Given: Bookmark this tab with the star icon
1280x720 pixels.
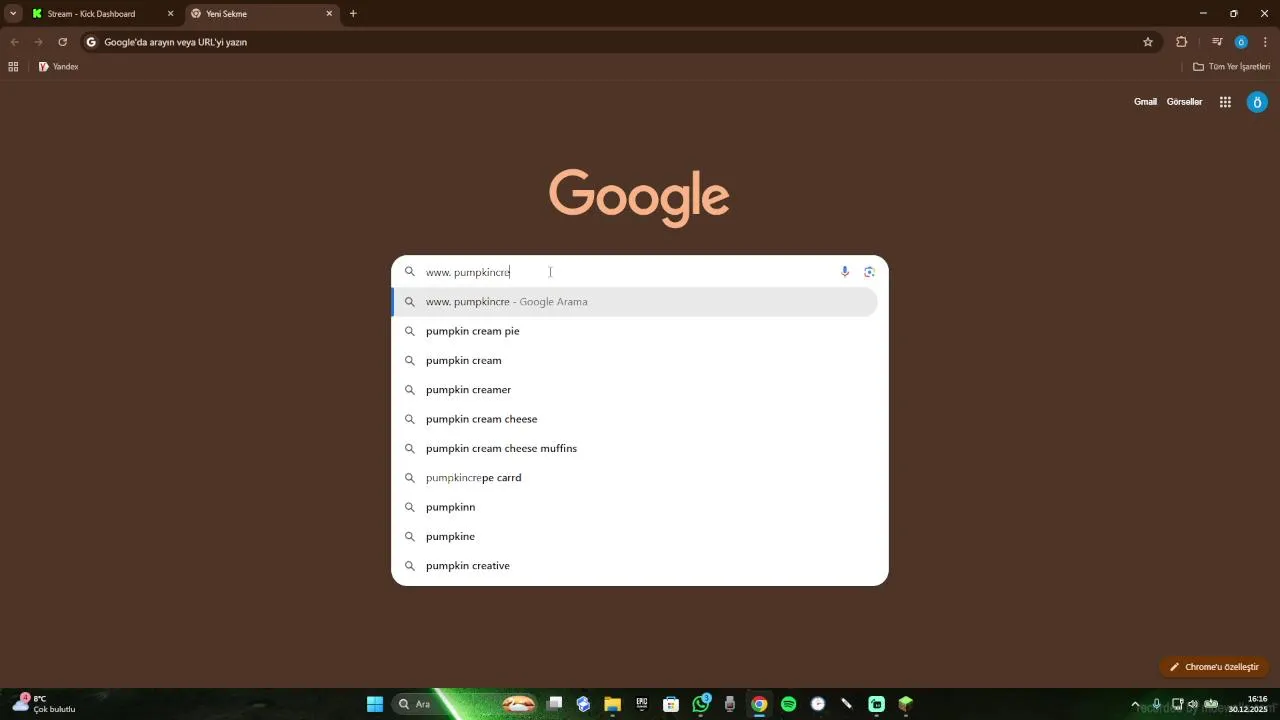Looking at the screenshot, I should 1148,42.
